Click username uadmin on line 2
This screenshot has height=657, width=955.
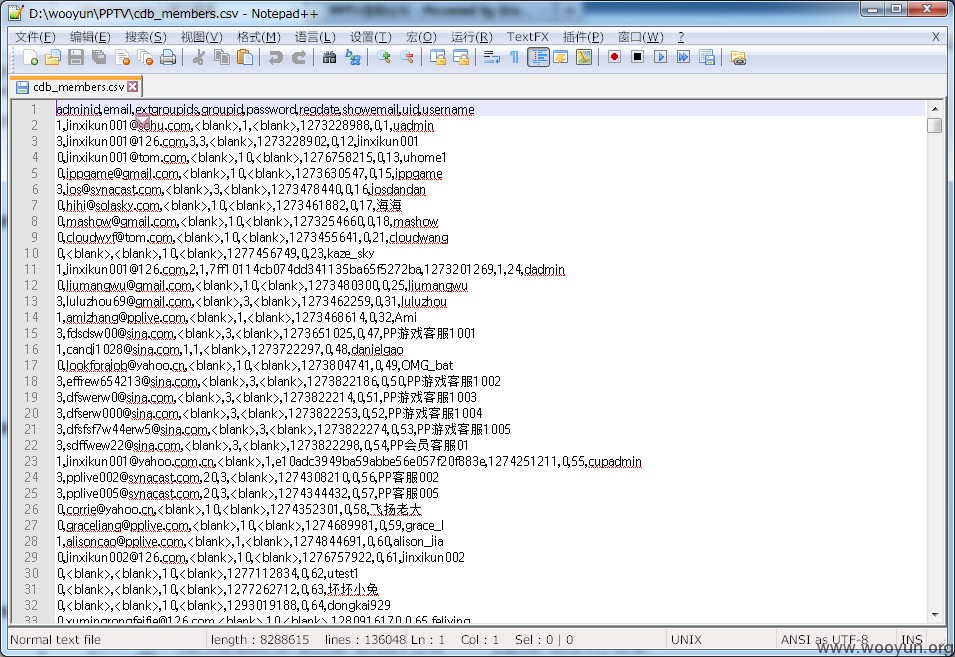tap(414, 125)
